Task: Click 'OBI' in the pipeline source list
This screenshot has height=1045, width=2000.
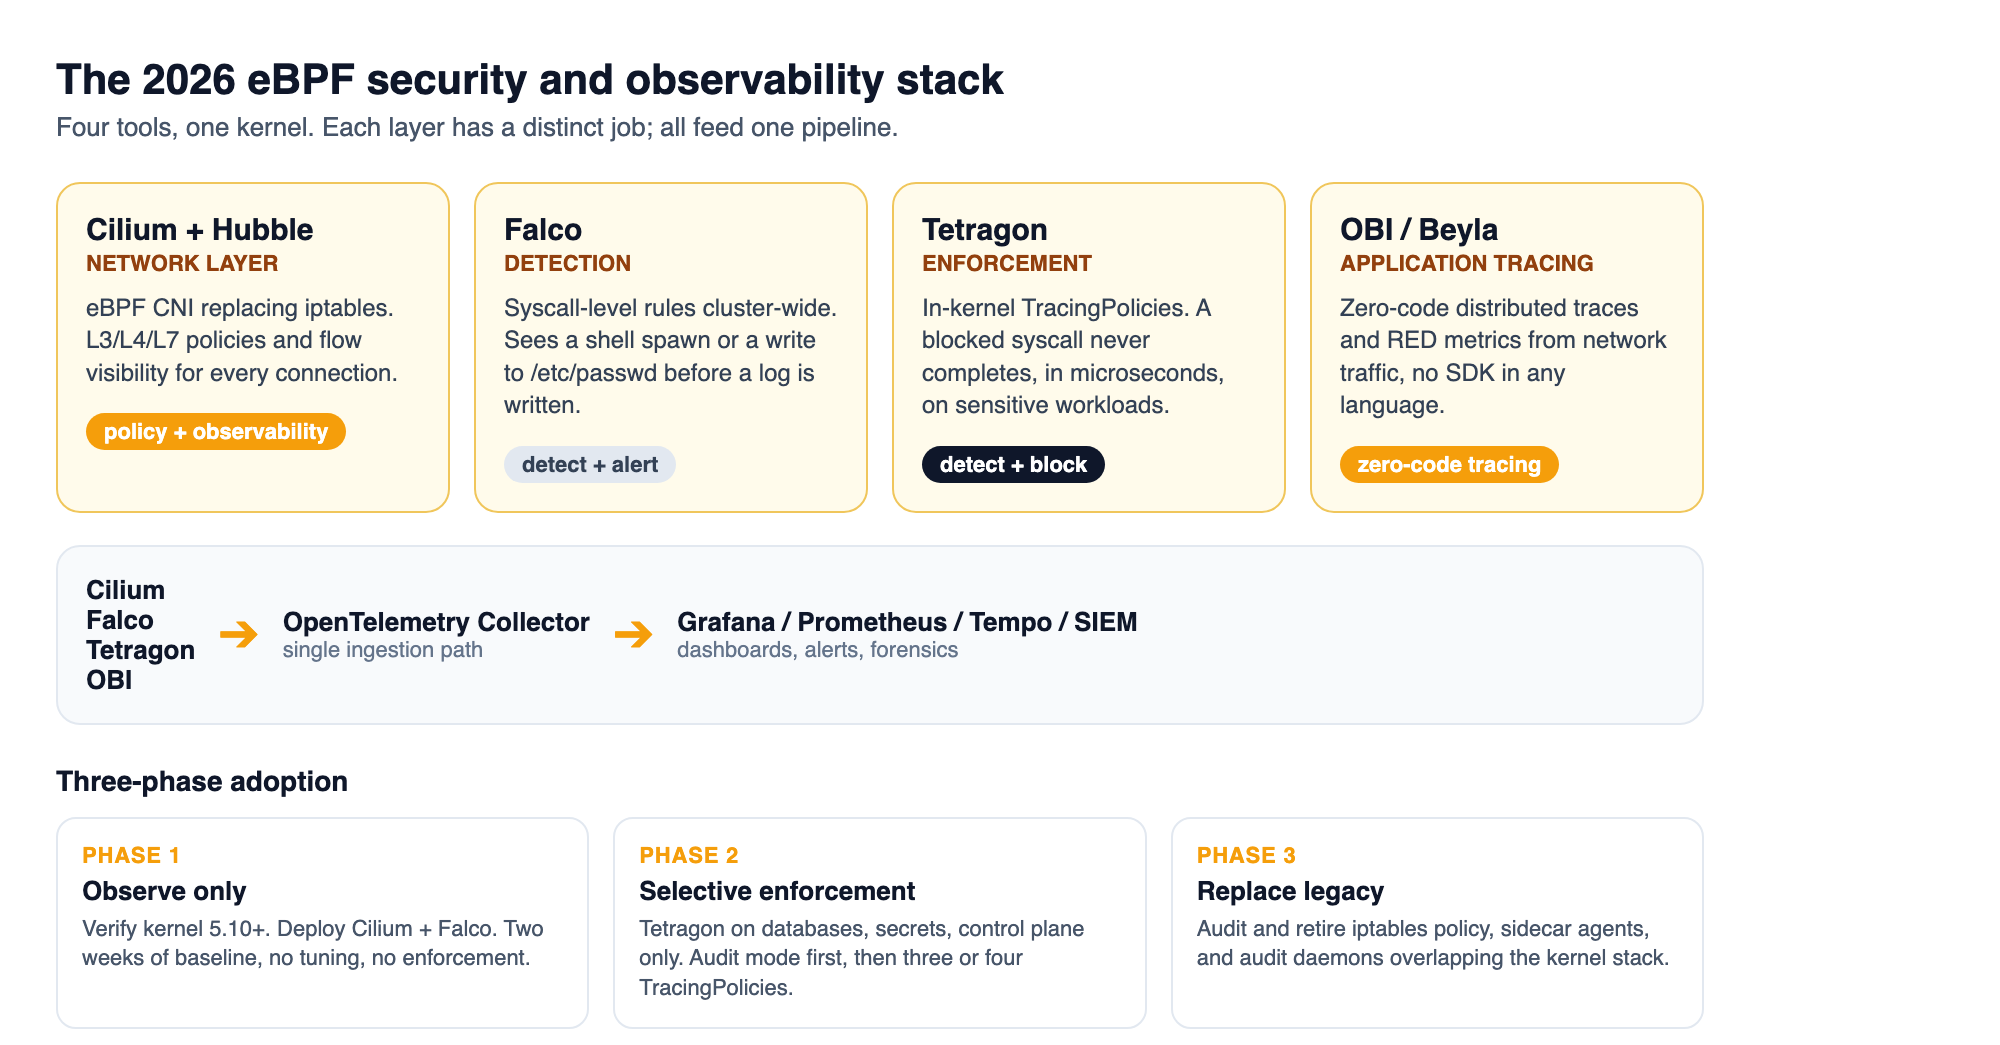Action: click(x=109, y=680)
